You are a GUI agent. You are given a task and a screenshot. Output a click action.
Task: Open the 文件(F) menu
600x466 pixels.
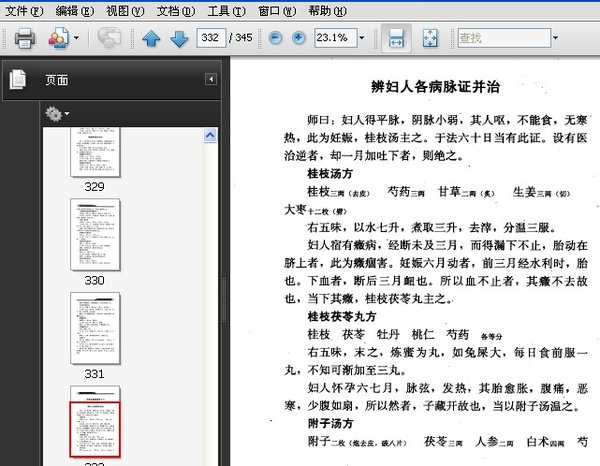coord(24,11)
